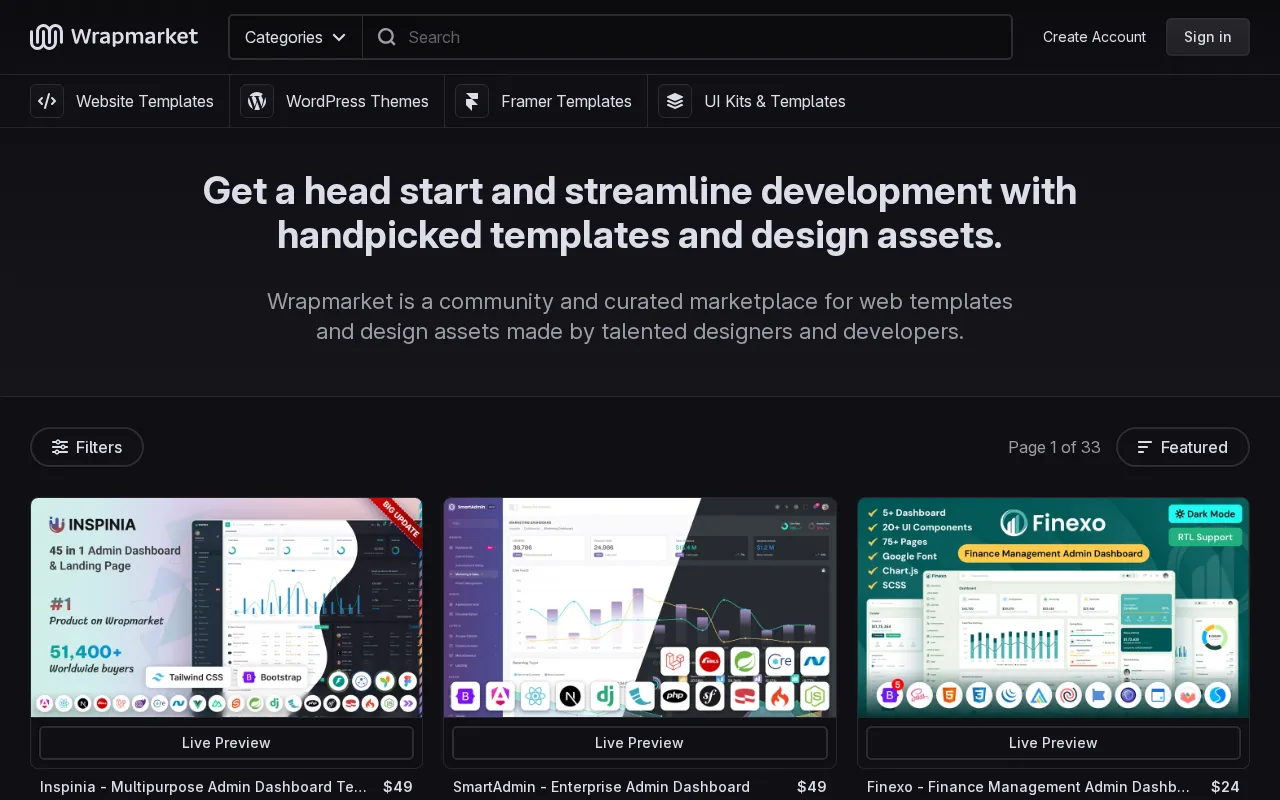Click the Bootstrap badge on Inspinia
The image size is (1280, 800).
click(x=272, y=677)
